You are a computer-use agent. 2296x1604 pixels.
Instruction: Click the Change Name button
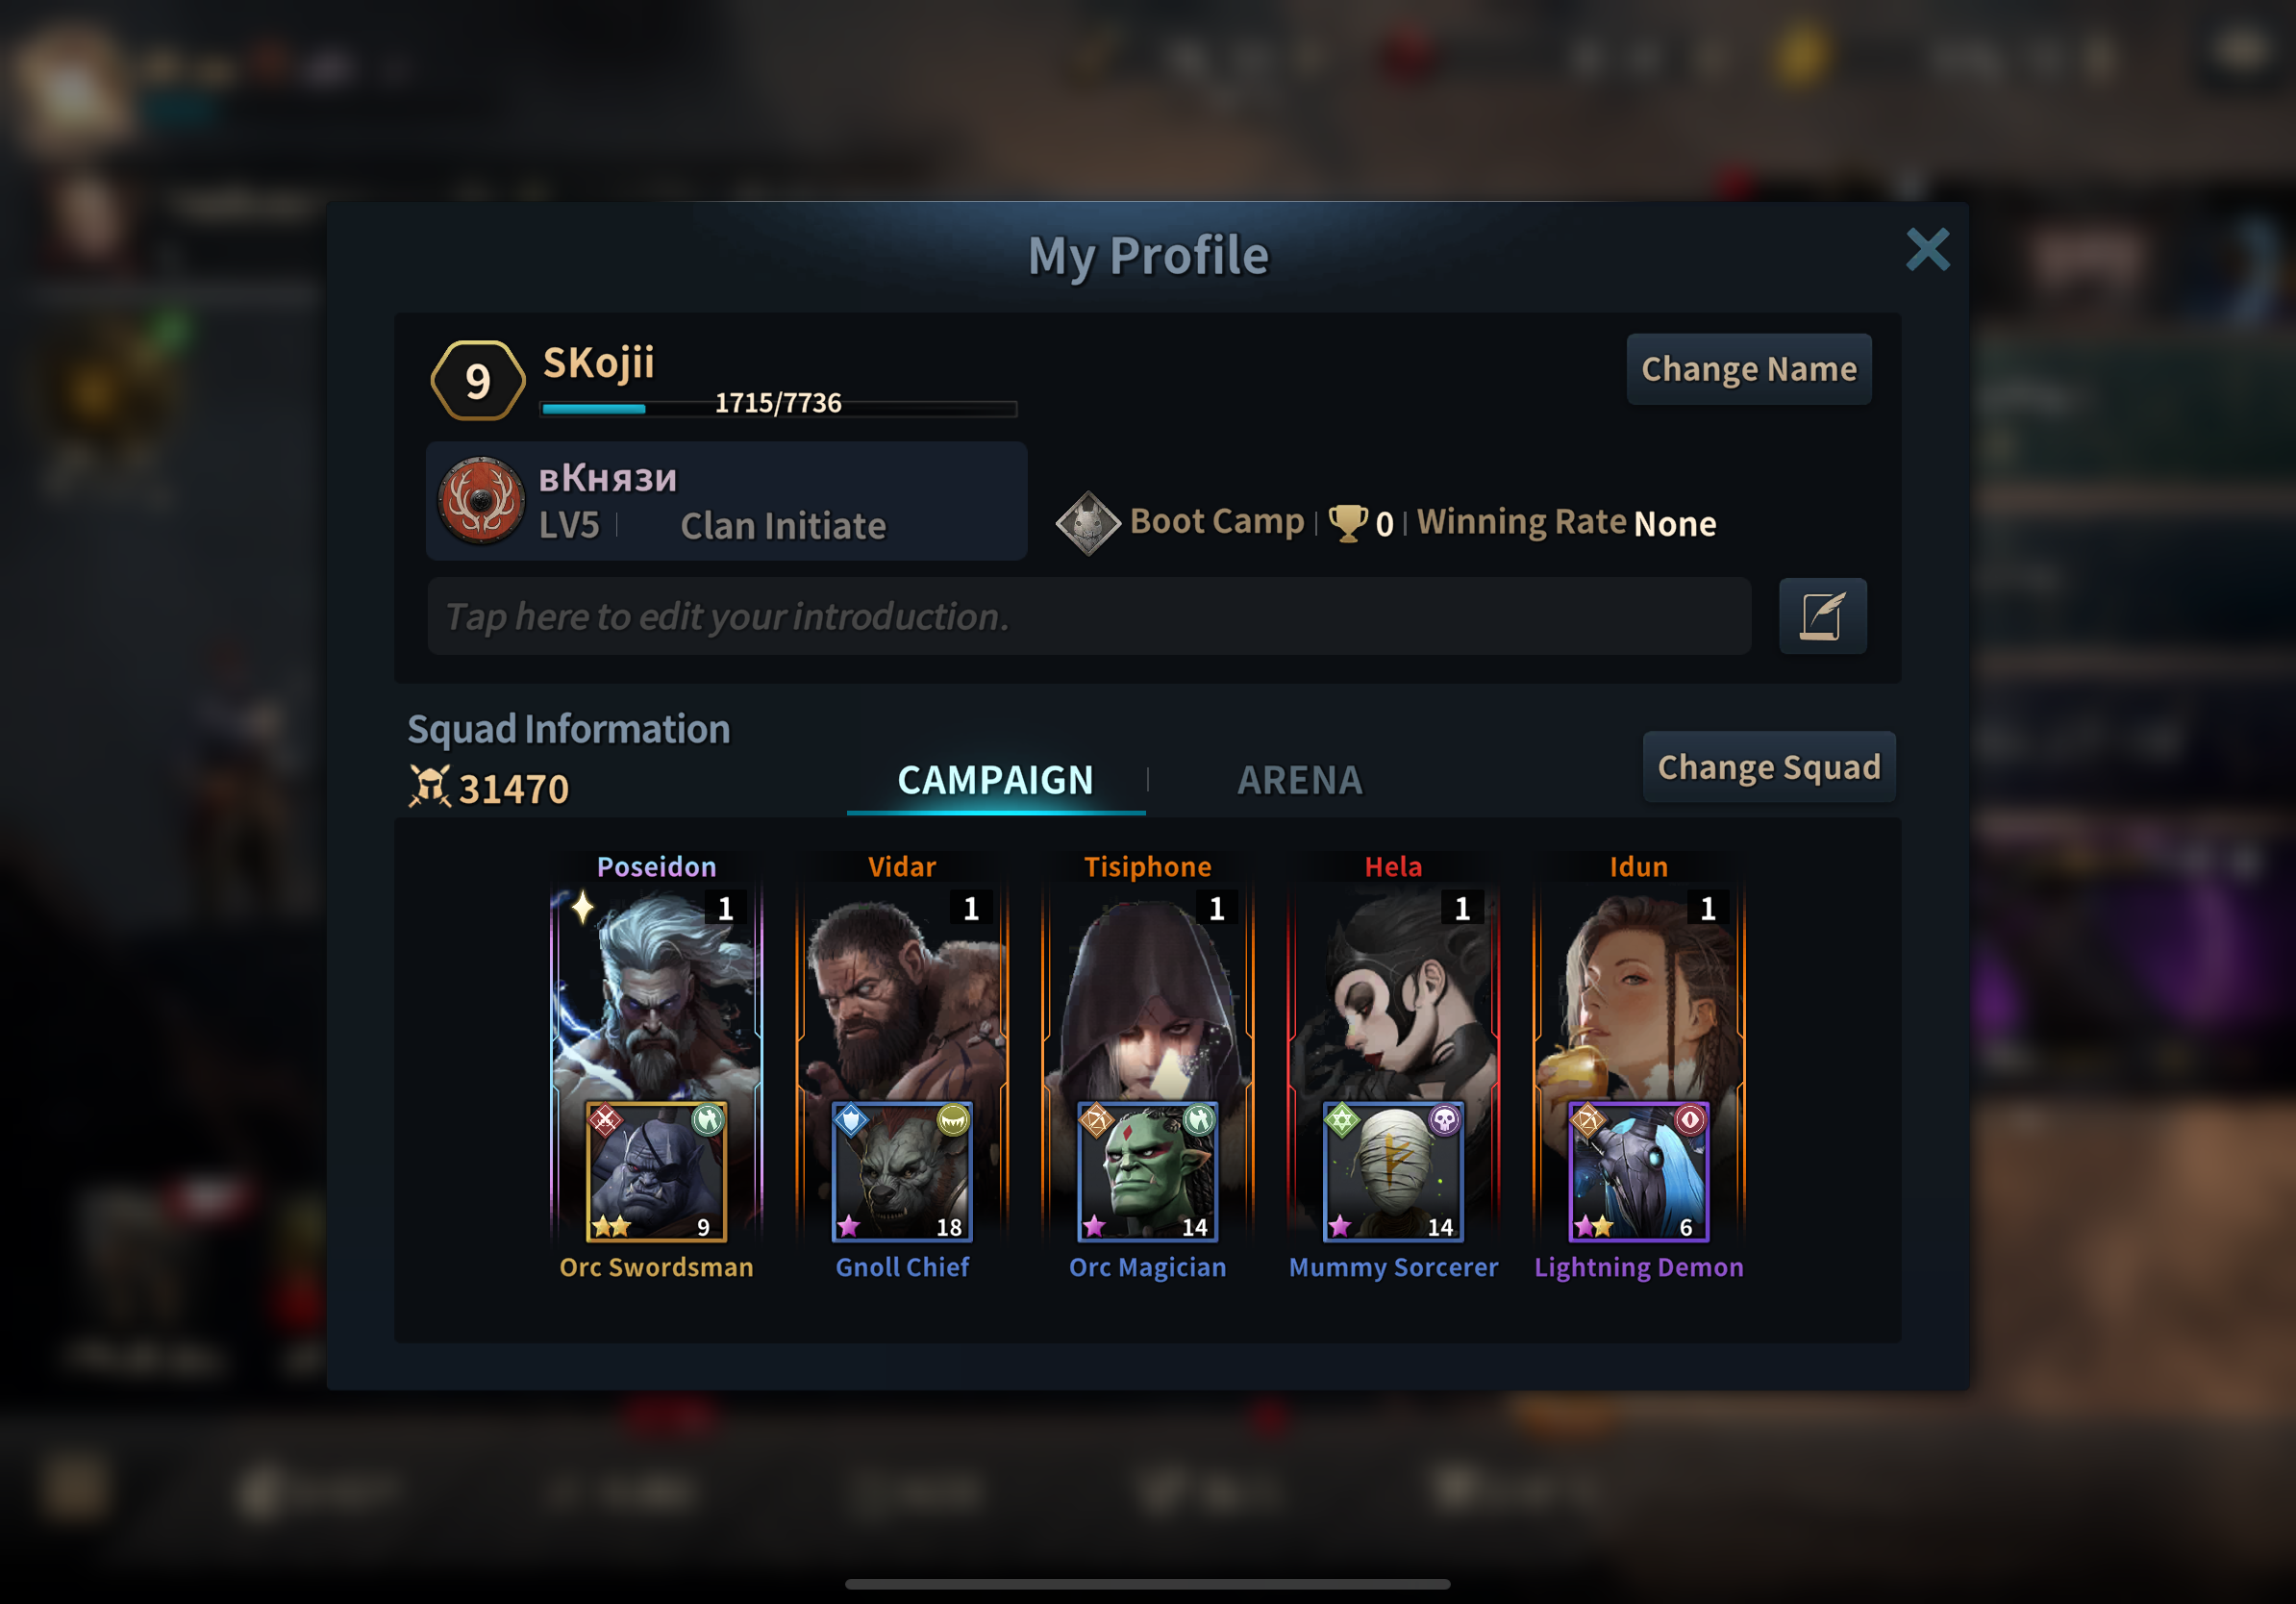[x=1749, y=369]
